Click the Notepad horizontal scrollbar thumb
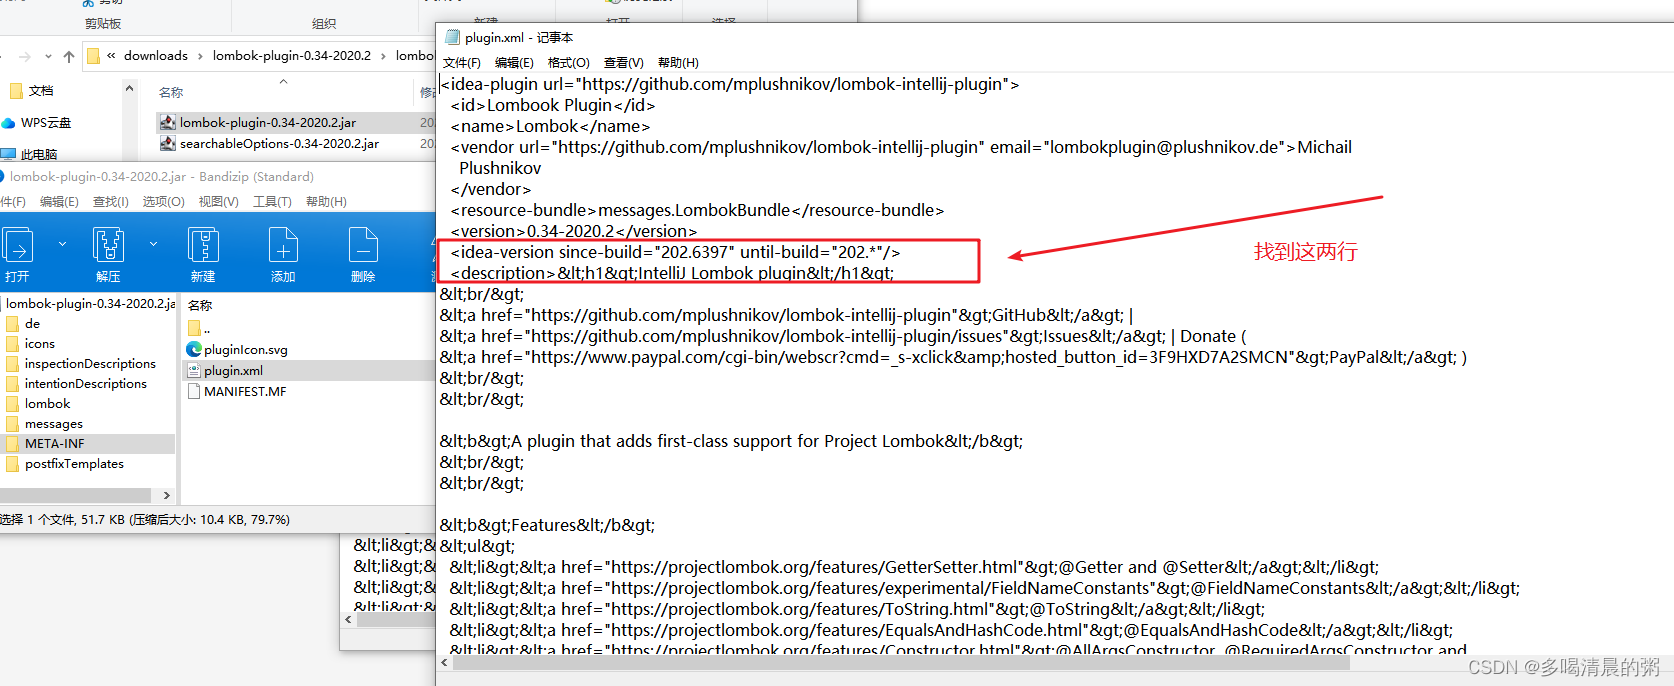 [x=899, y=663]
